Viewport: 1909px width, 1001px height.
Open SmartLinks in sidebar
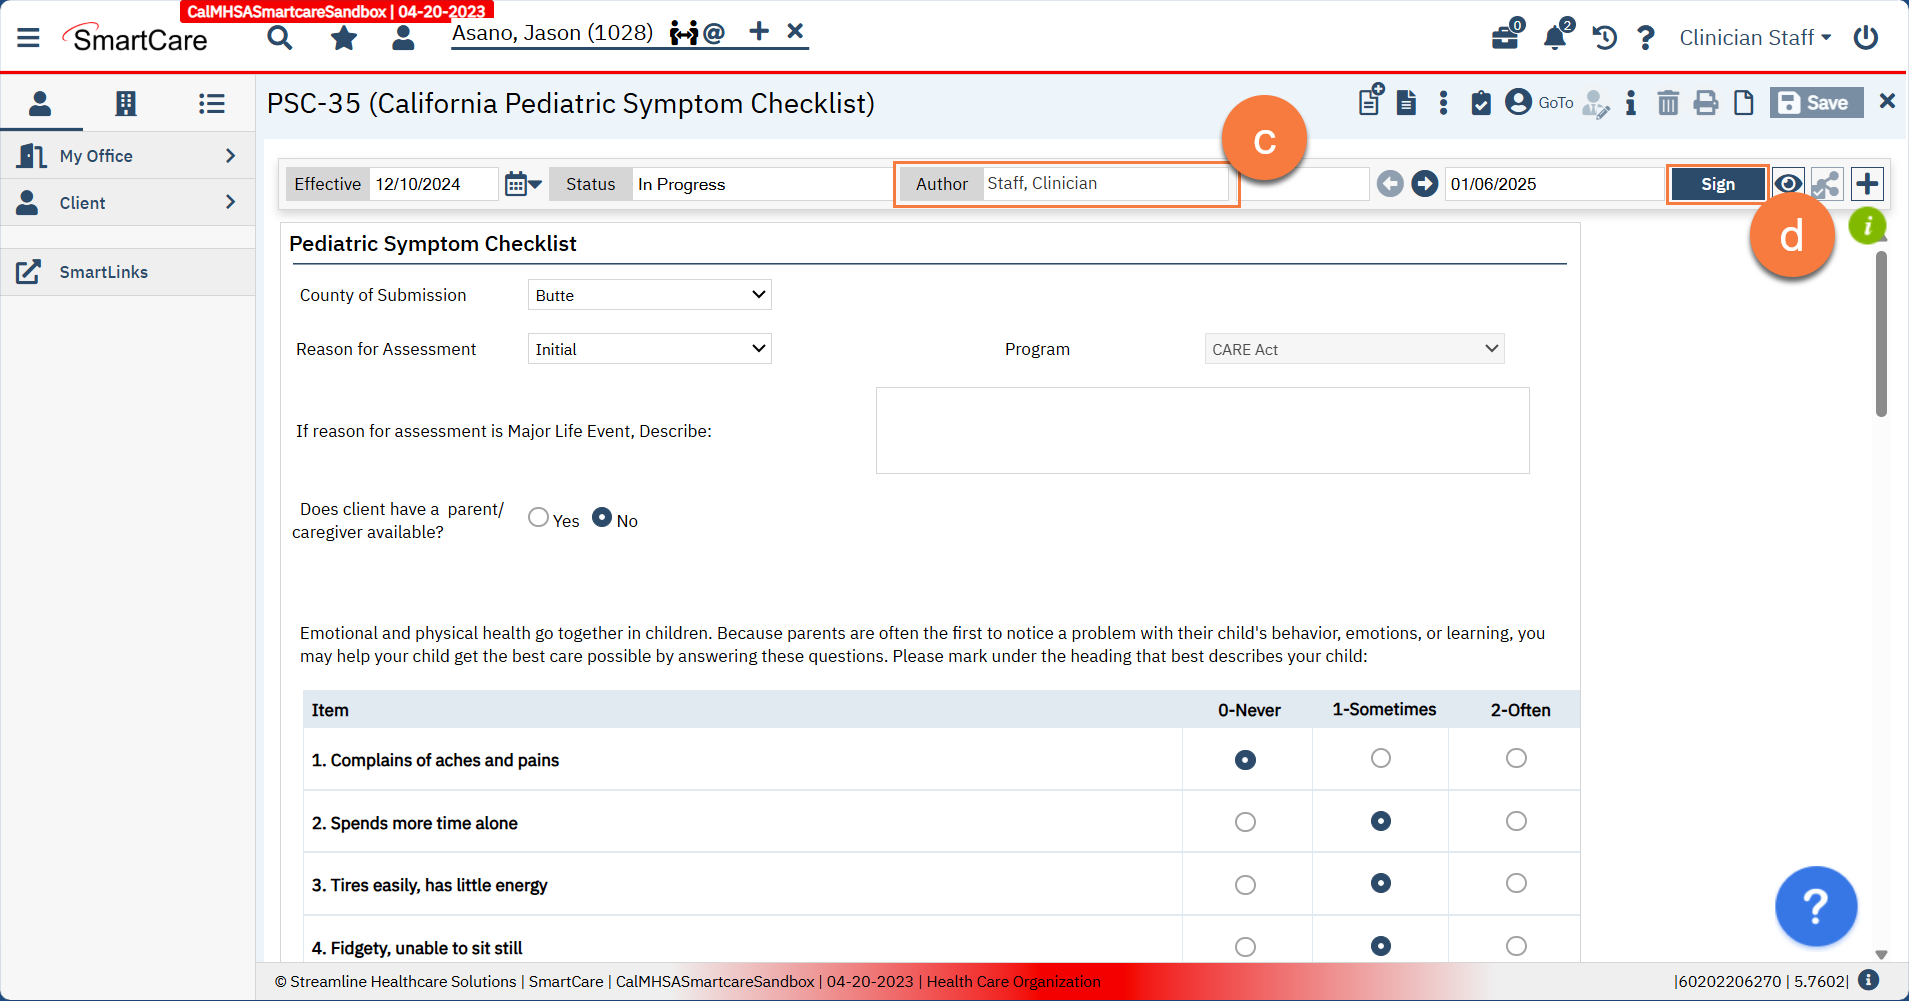[103, 272]
